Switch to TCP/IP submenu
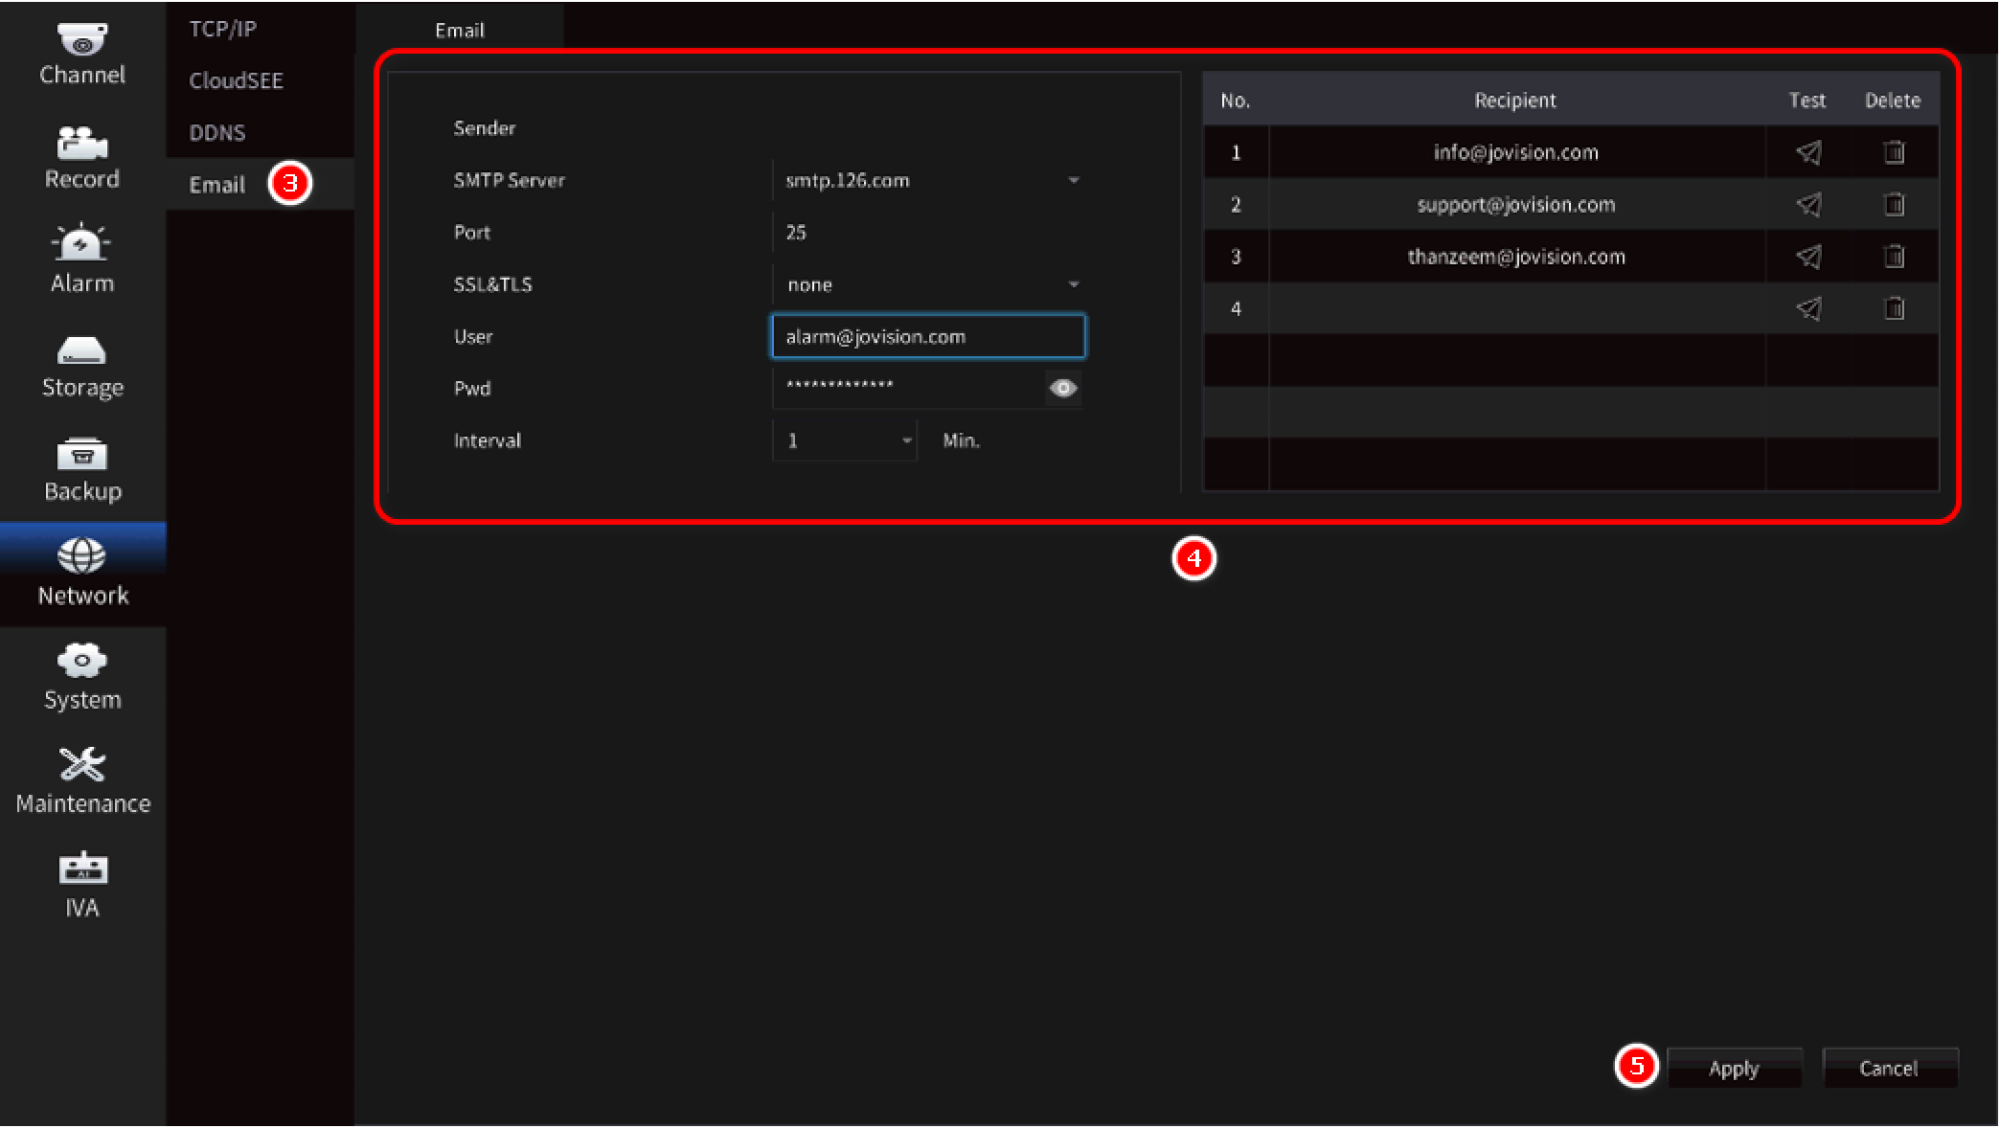 [223, 29]
